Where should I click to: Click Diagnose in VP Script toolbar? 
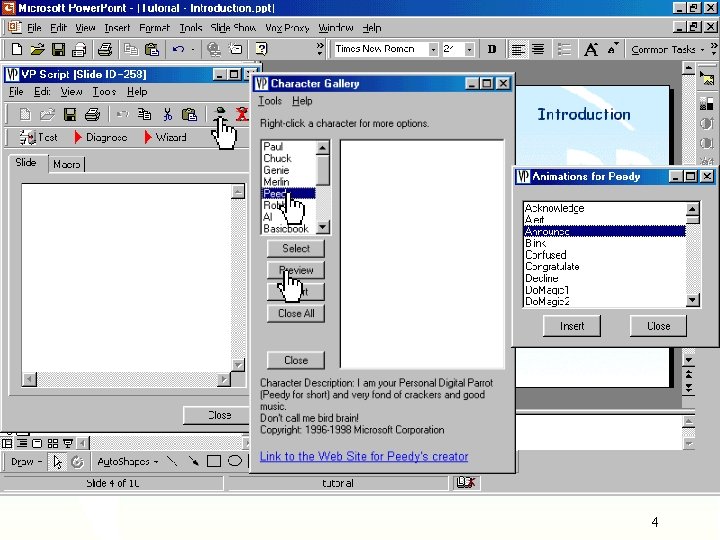[x=101, y=137]
